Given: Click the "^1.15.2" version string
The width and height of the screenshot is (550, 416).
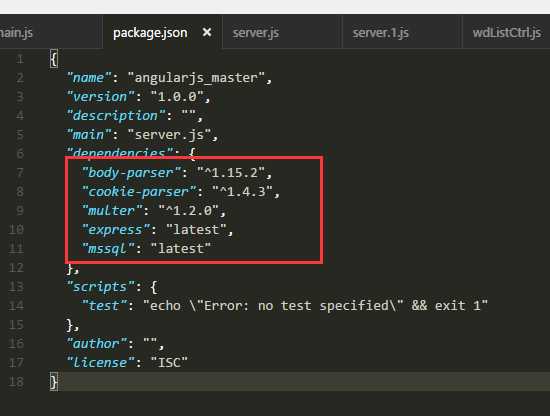Looking at the screenshot, I should point(231,173).
